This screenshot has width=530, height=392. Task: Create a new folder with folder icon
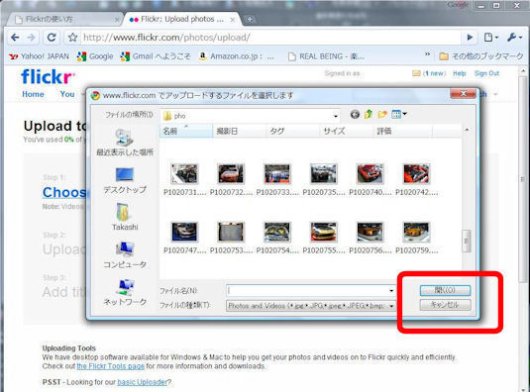pos(382,115)
